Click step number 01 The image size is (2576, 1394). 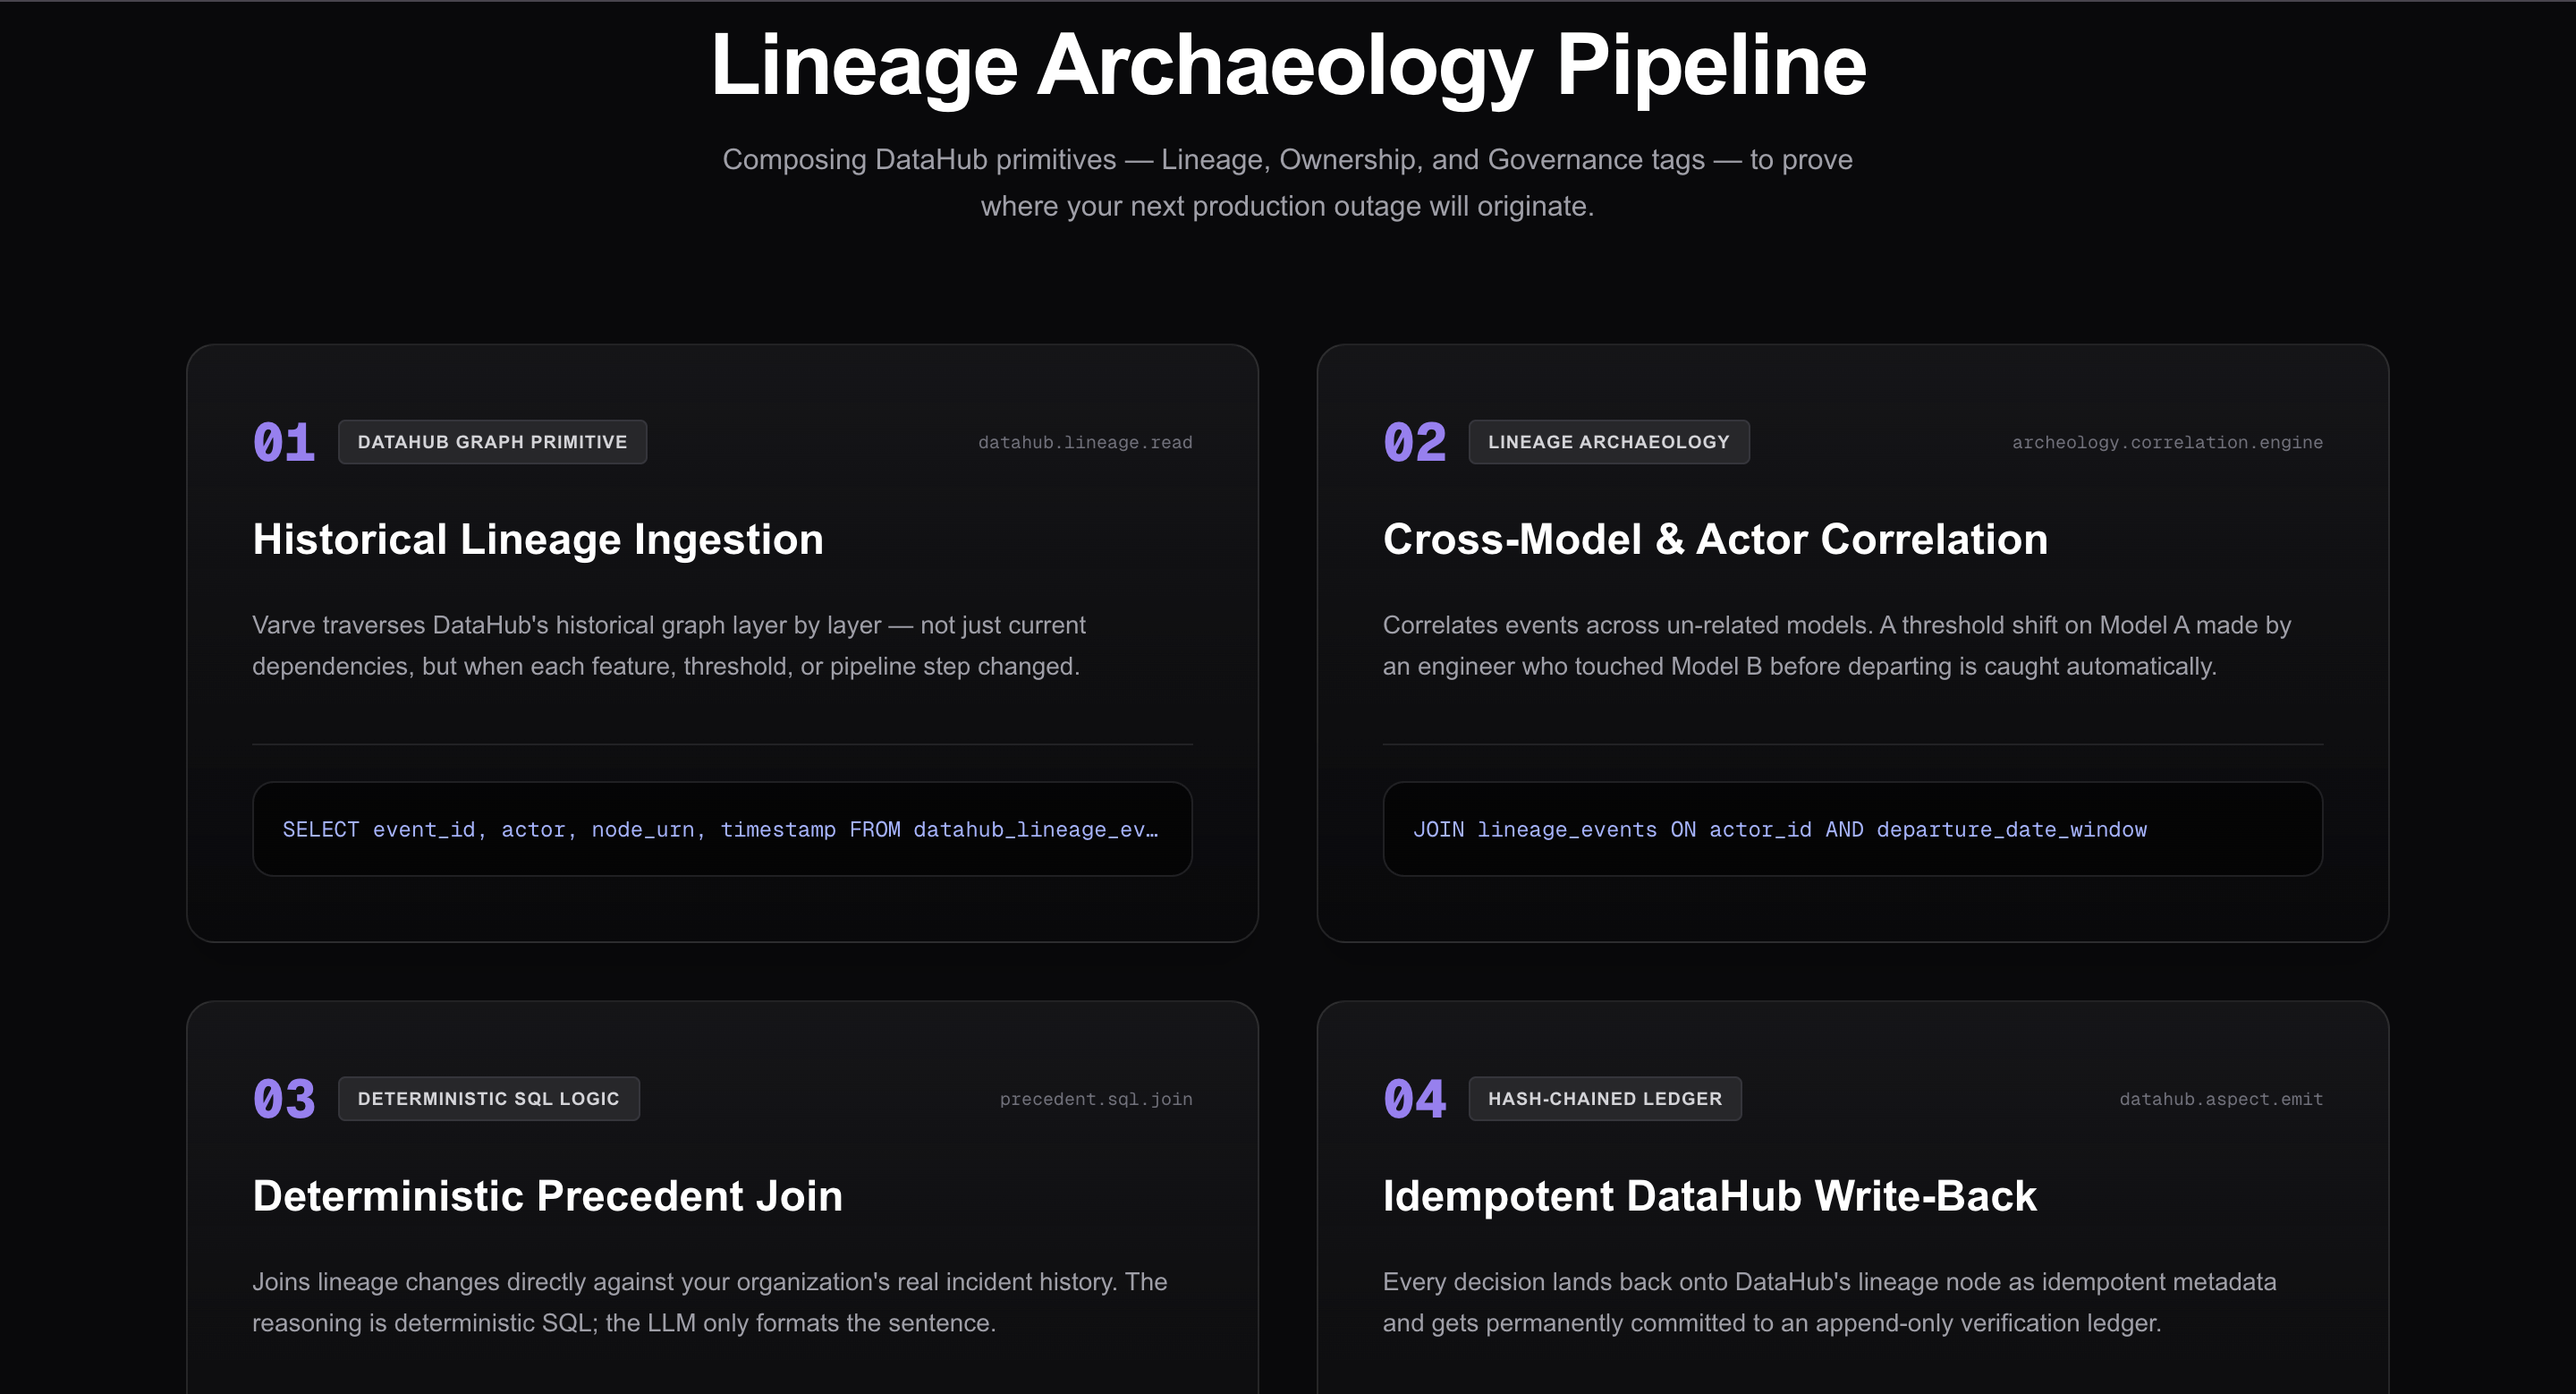click(x=284, y=442)
